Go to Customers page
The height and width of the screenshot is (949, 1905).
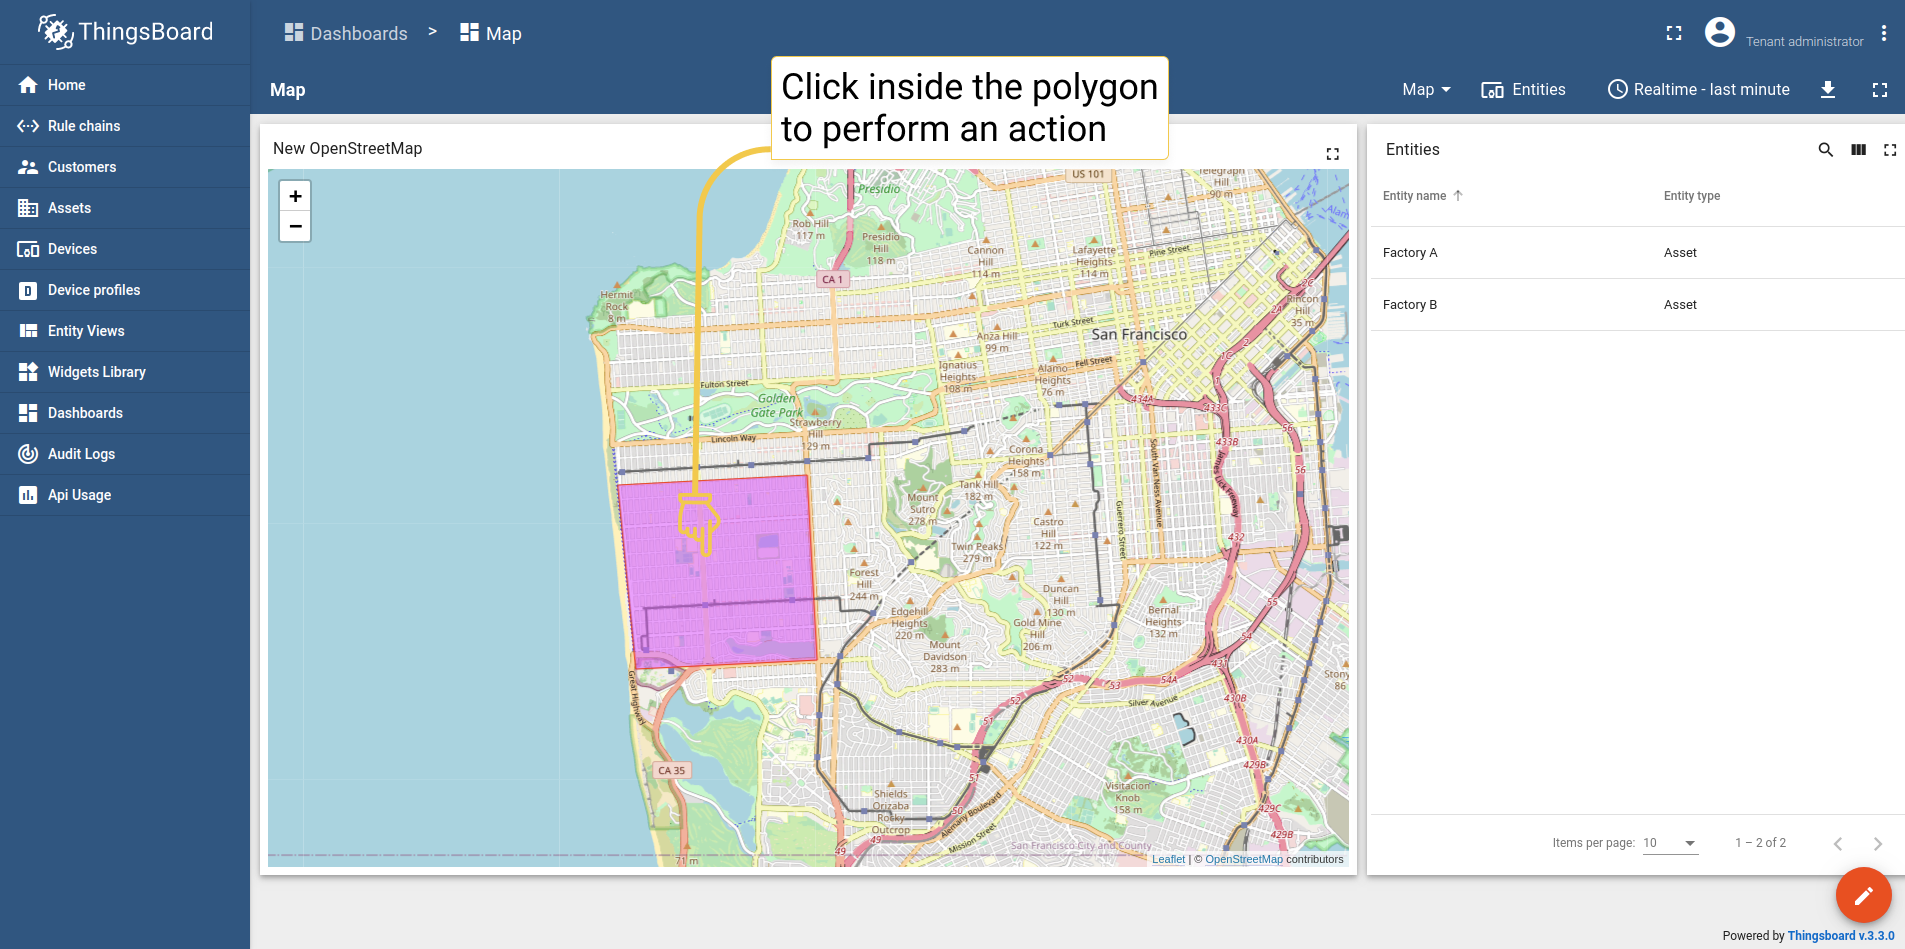(125, 167)
